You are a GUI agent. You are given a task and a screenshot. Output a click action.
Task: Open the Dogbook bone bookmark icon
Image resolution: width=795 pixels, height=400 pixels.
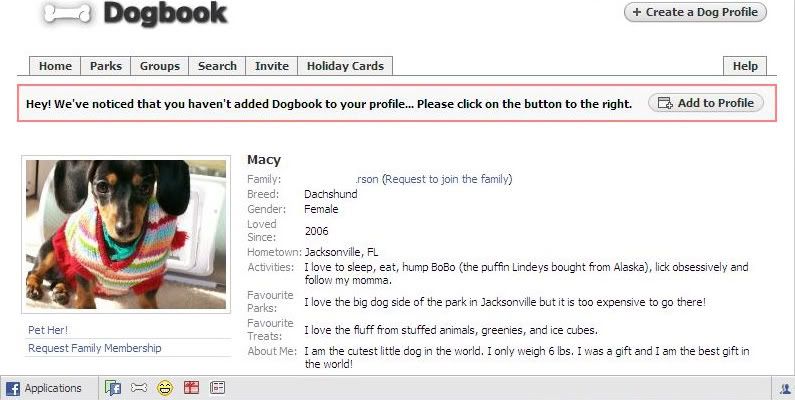(x=139, y=388)
